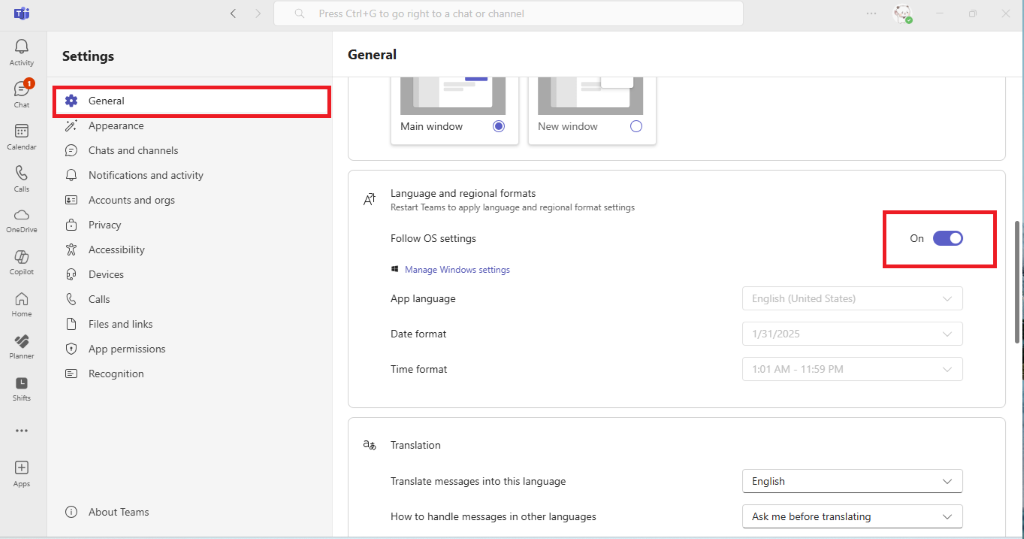Click the General gear icon

[71, 101]
